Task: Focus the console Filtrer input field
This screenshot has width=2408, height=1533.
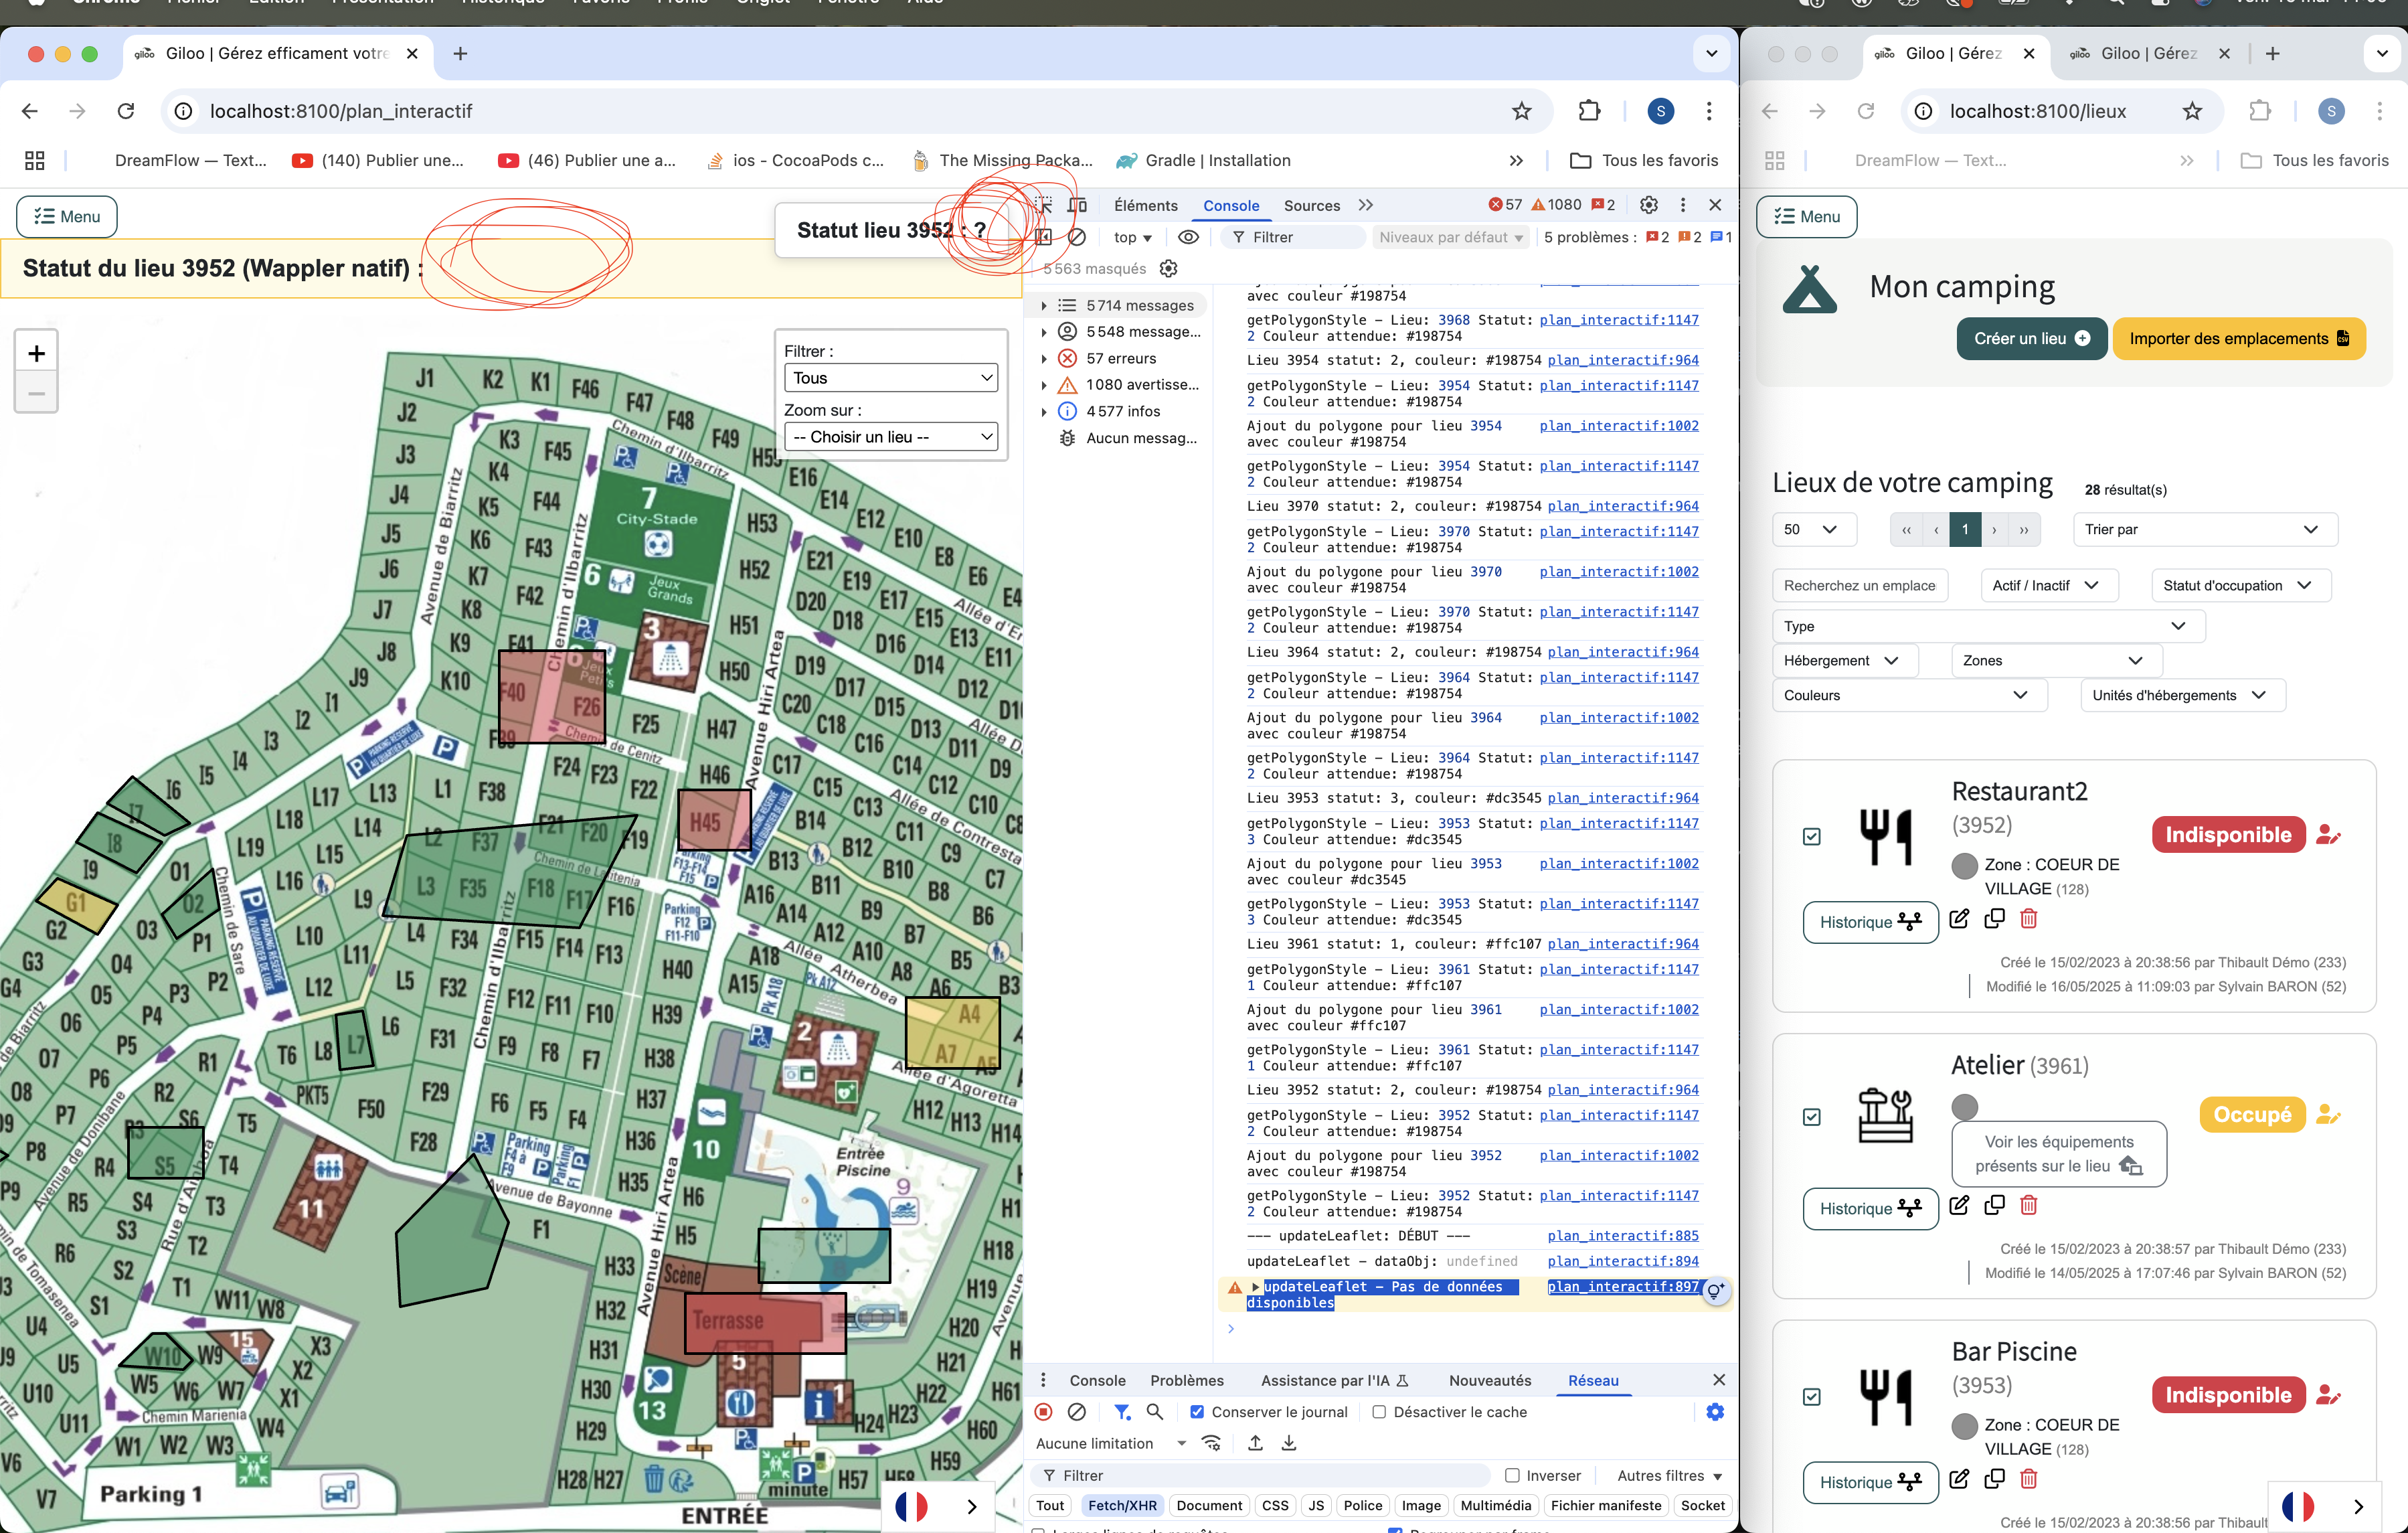Action: [1293, 237]
